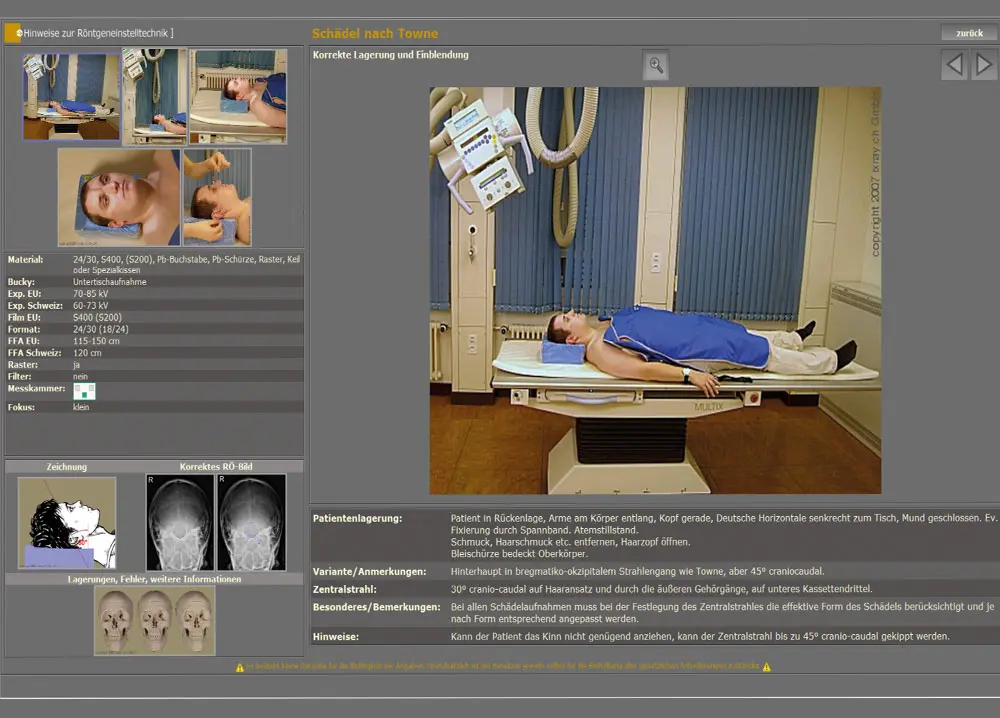The height and width of the screenshot is (718, 1000).
Task: Click the zurück button
Action: (x=968, y=33)
